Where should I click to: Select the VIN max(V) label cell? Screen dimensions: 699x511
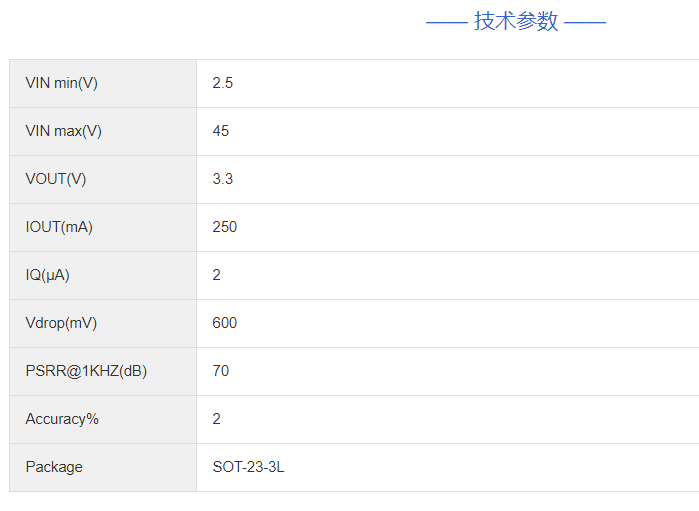tap(64, 131)
